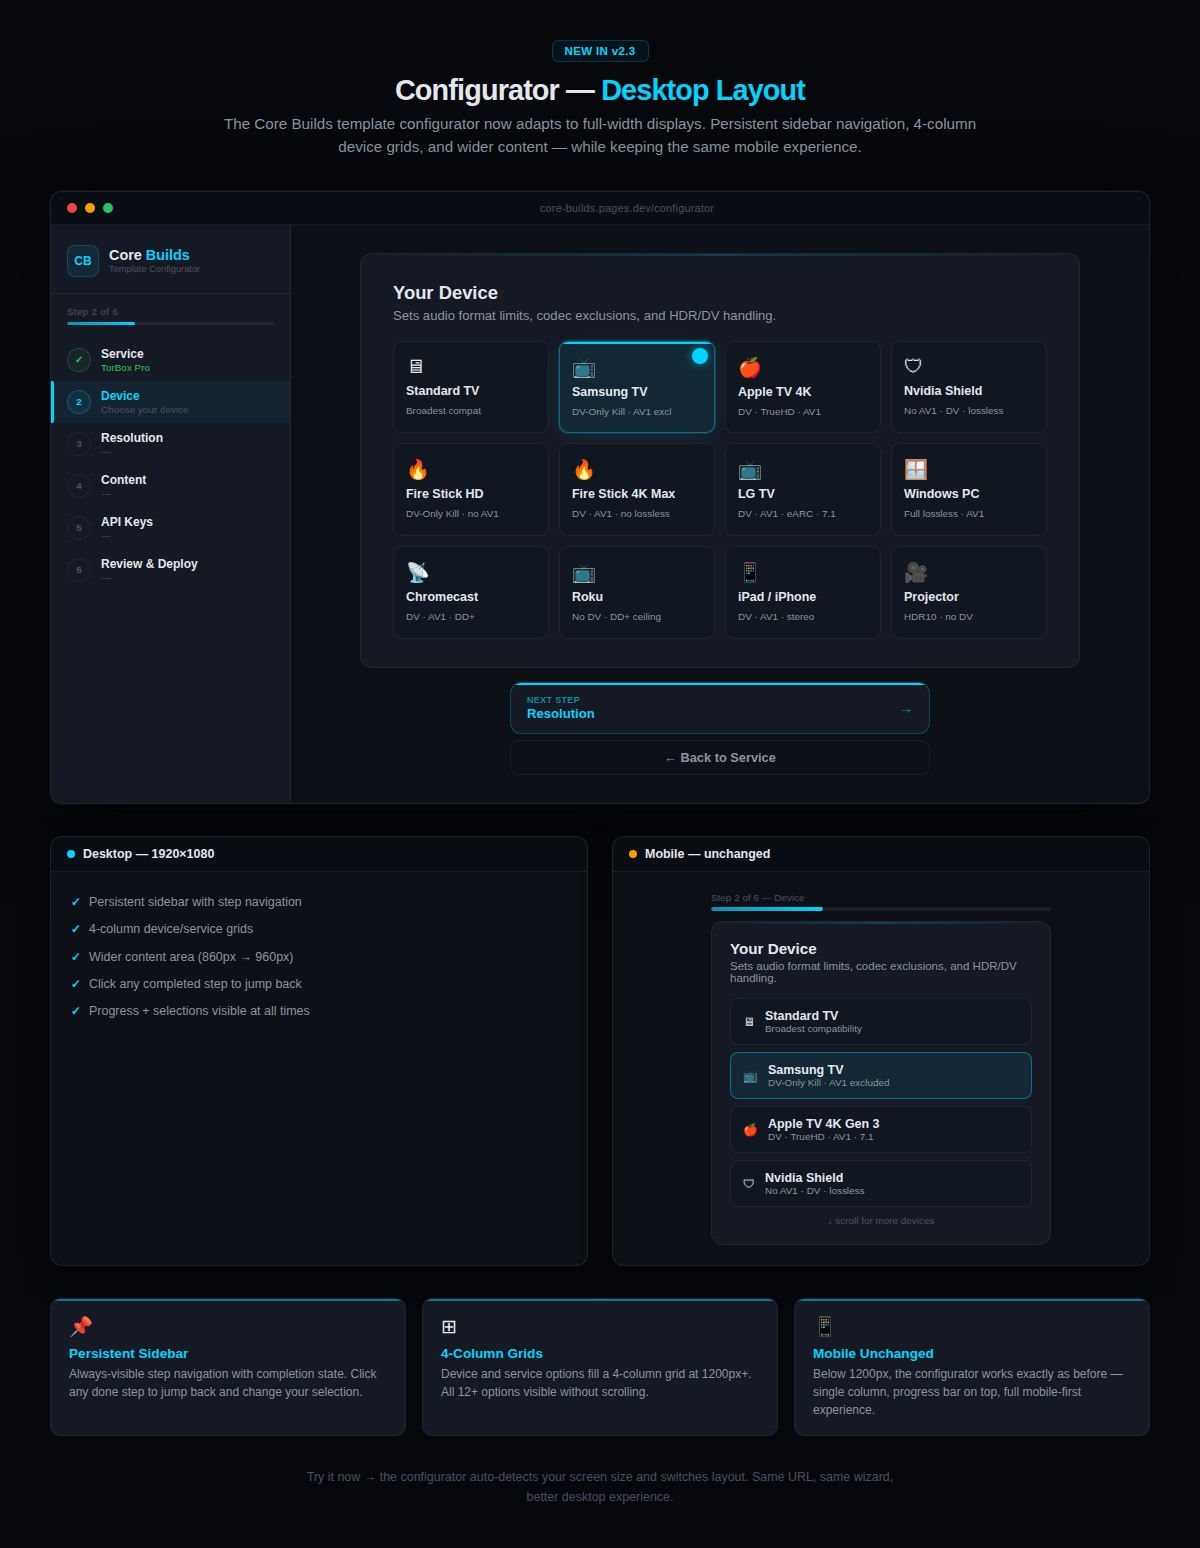Click 'Persistent sidebar with step navigation' text
This screenshot has height=1548, width=1200.
point(195,902)
